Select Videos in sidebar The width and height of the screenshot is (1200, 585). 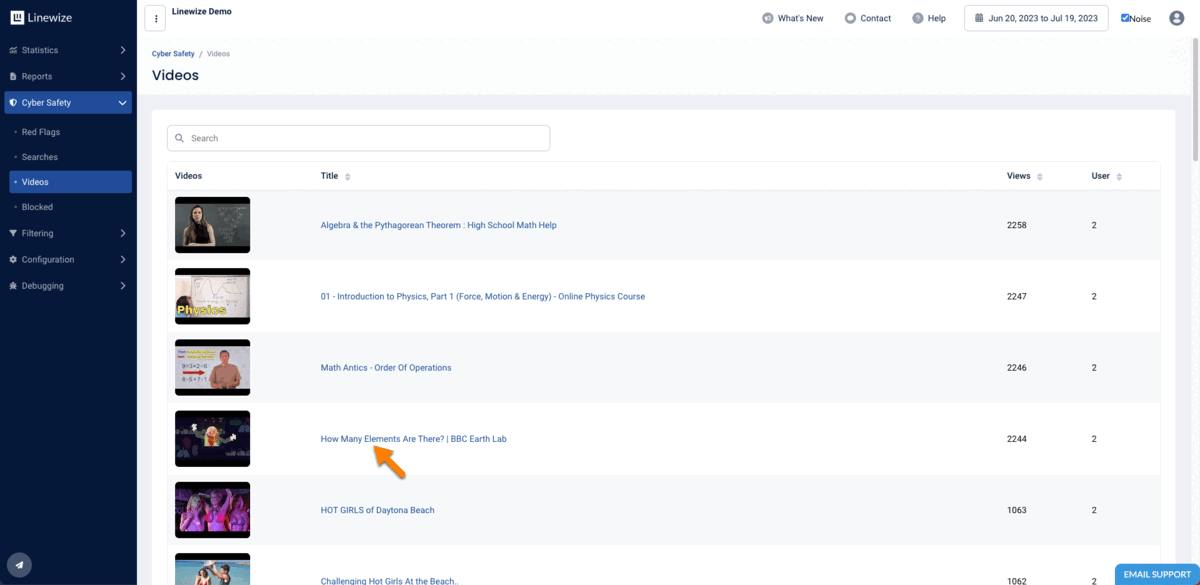point(70,182)
